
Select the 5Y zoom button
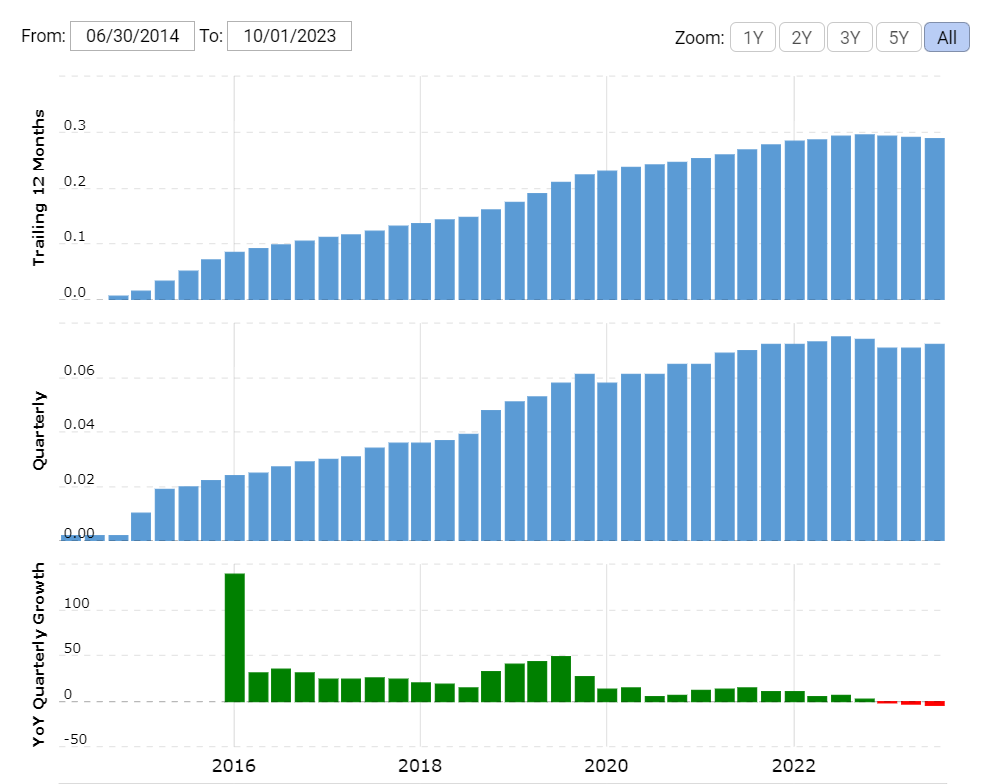(x=898, y=37)
